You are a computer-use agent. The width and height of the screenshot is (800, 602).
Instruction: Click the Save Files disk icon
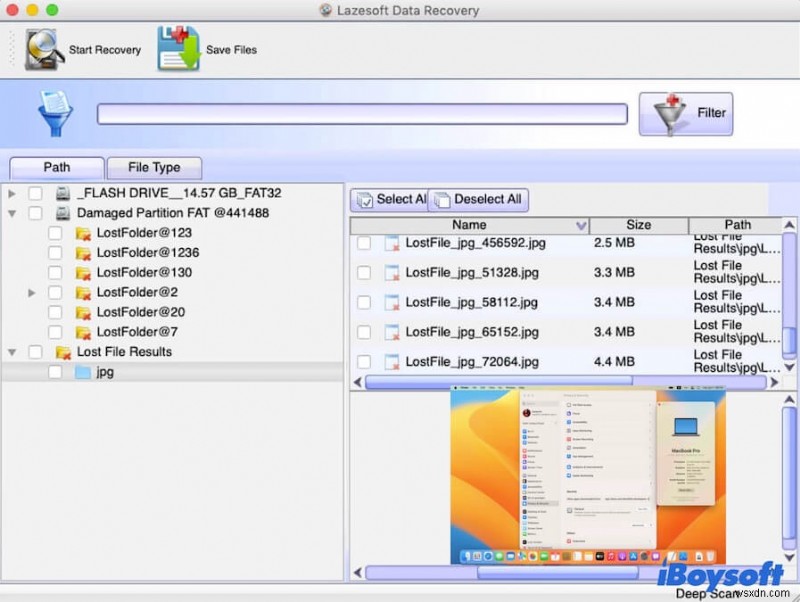coord(179,49)
